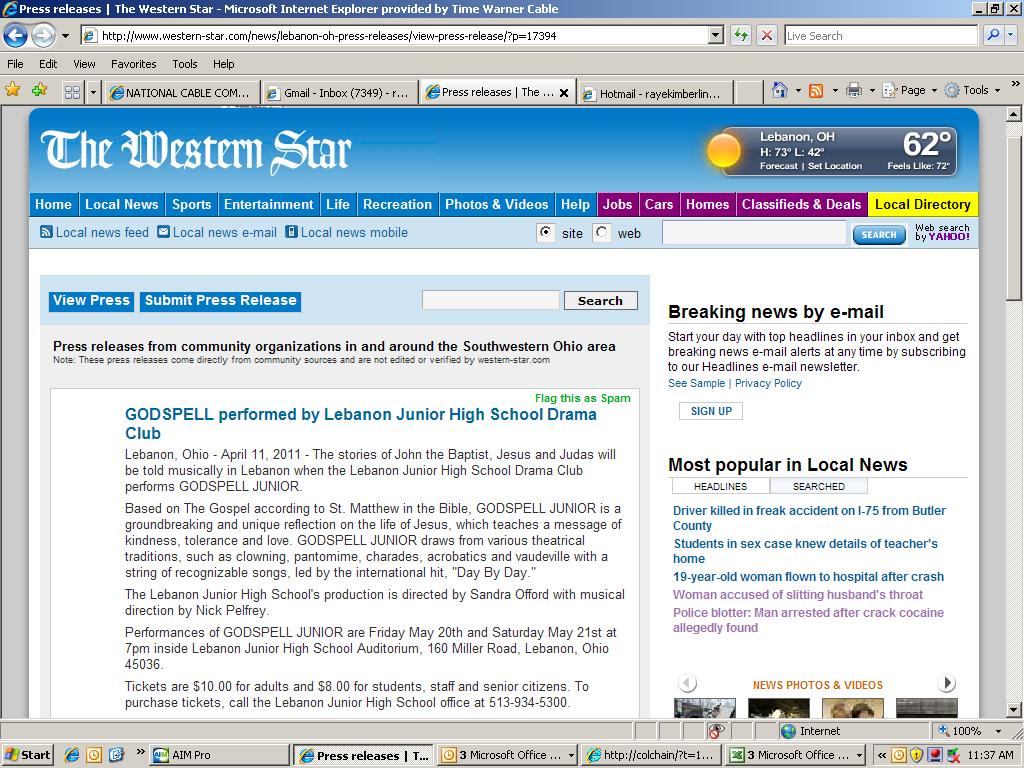
Task: Open the Page menu dropdown
Action: [910, 91]
